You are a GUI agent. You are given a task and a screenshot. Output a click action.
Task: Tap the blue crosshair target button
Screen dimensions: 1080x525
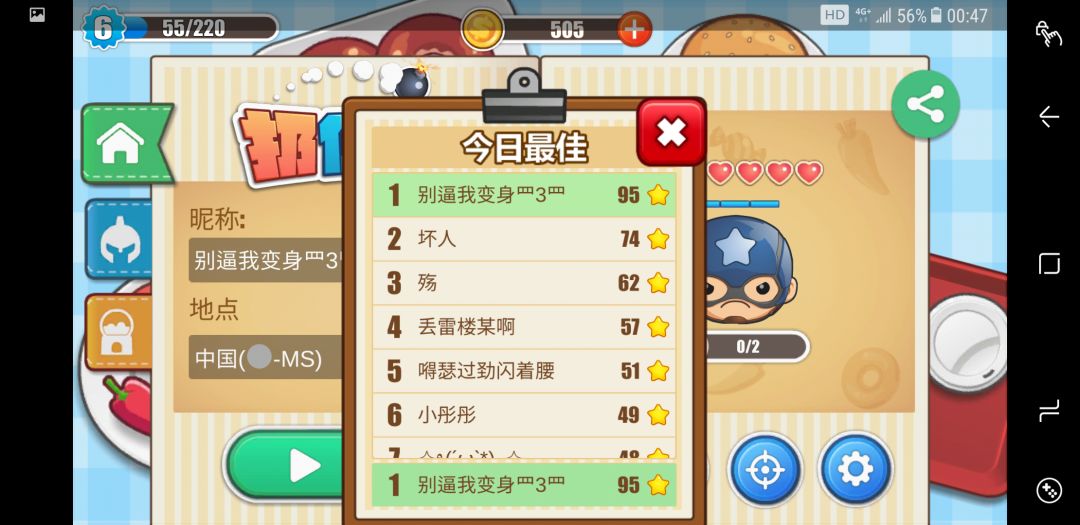[765, 469]
